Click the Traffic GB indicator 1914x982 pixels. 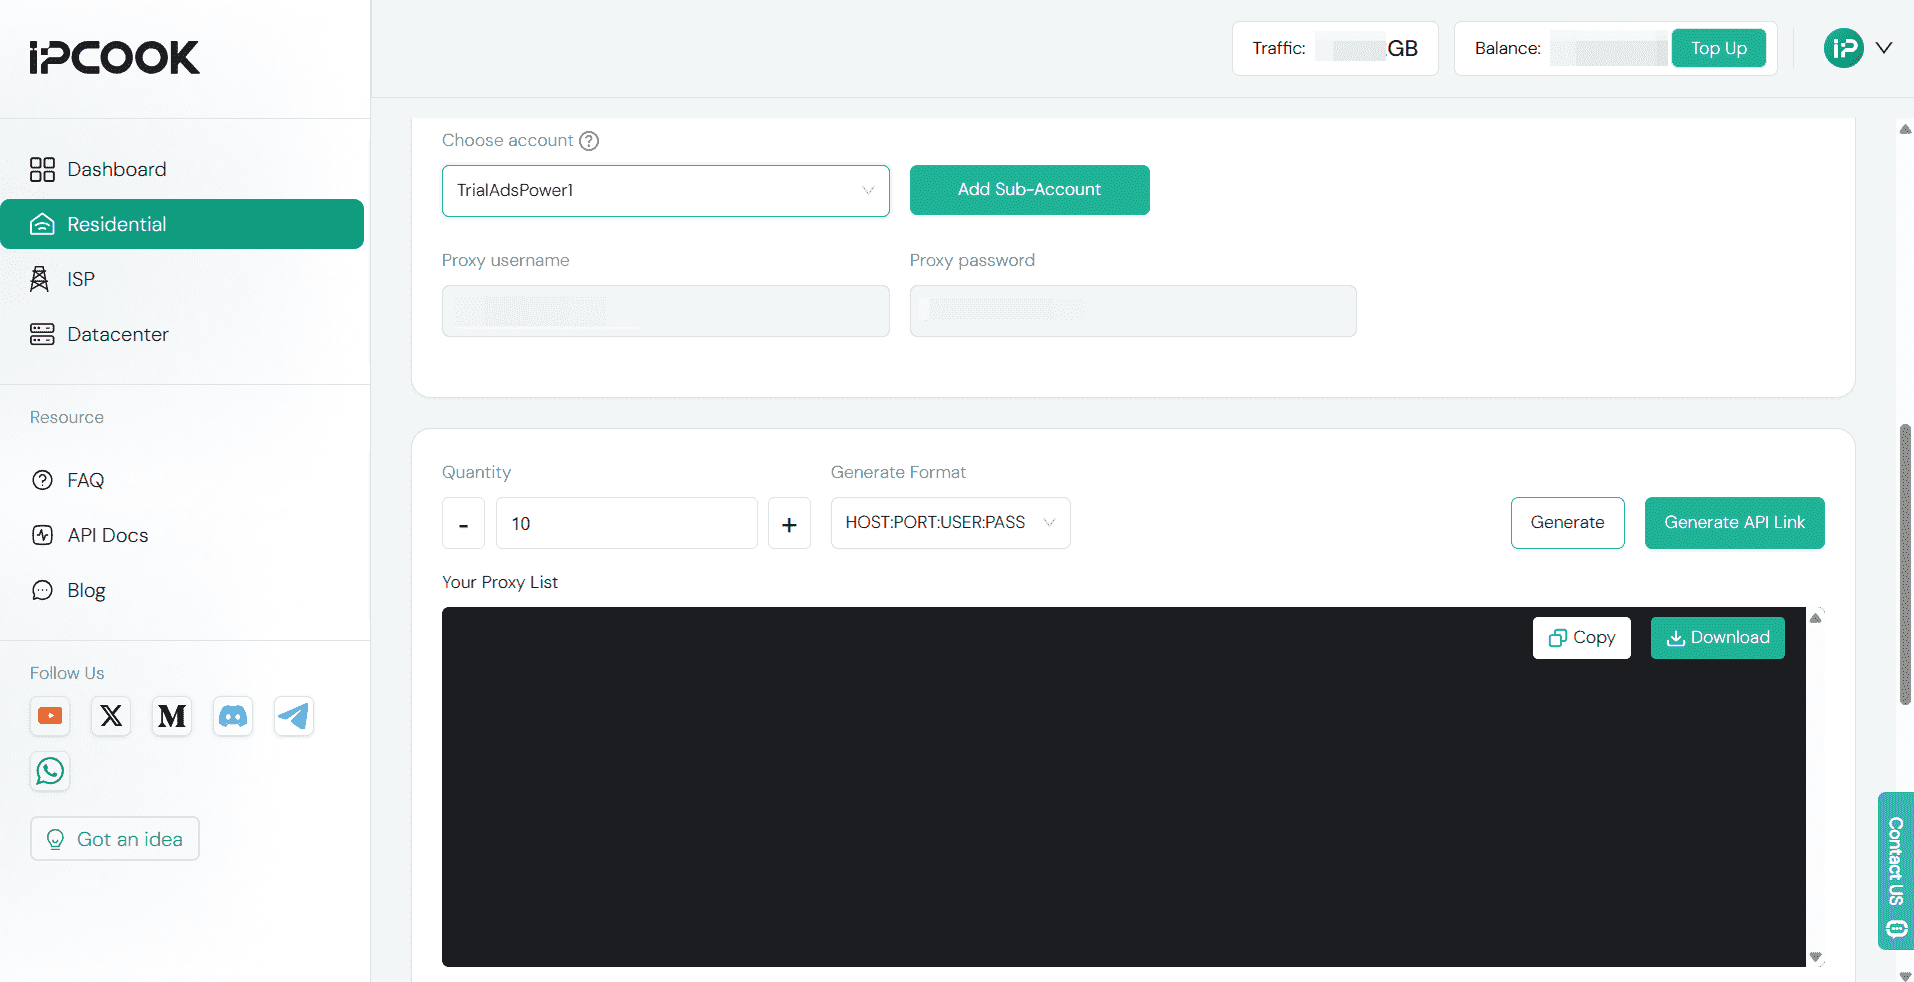click(1335, 48)
